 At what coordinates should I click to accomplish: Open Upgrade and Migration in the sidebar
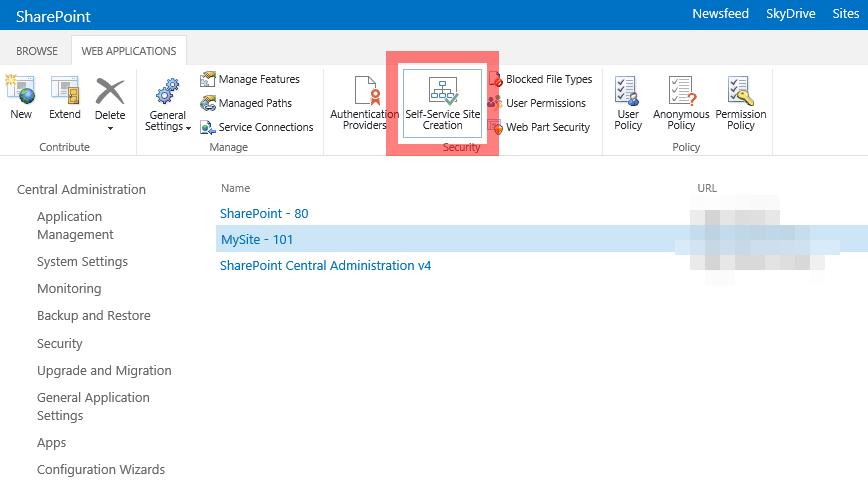click(104, 371)
